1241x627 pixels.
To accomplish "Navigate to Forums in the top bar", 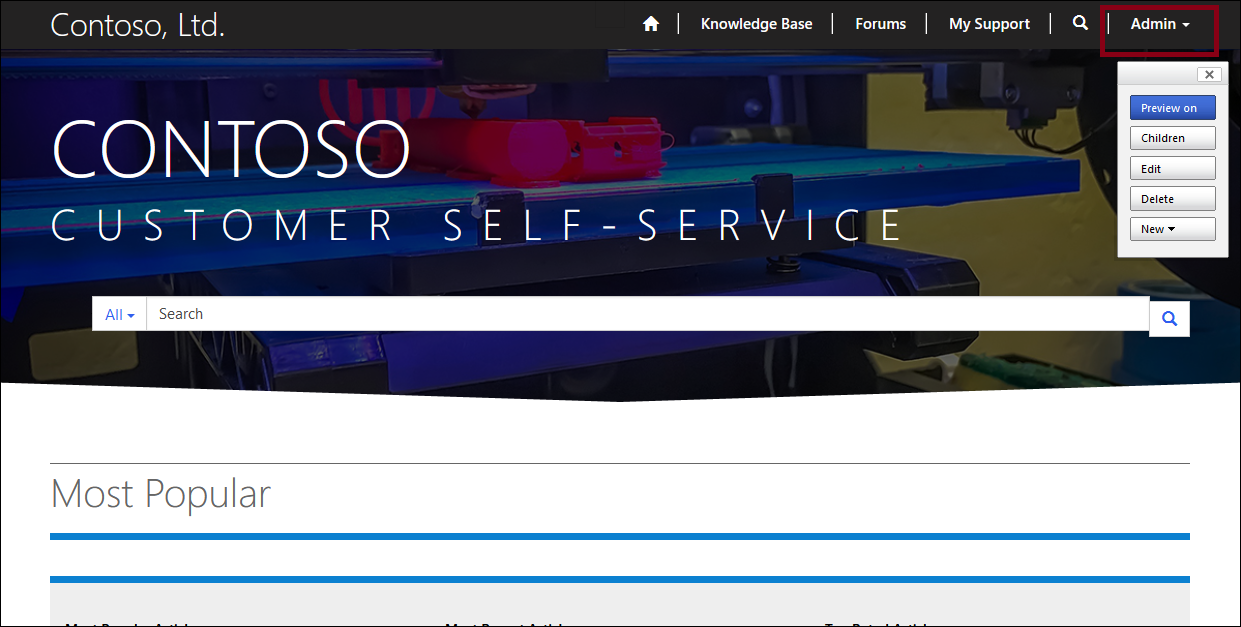I will (x=880, y=24).
